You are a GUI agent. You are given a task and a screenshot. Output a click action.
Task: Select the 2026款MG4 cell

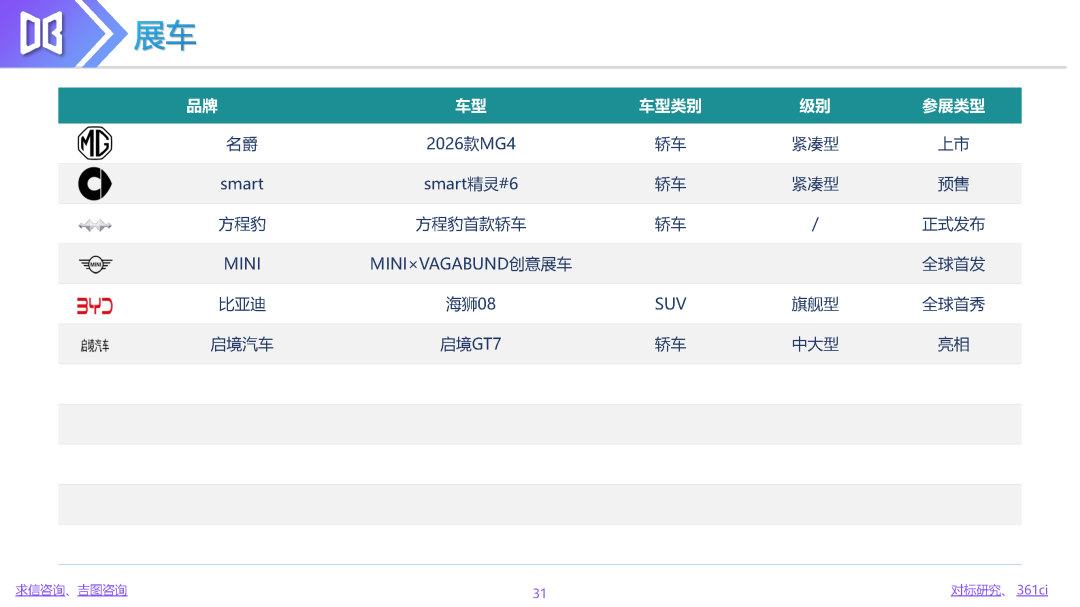[471, 144]
